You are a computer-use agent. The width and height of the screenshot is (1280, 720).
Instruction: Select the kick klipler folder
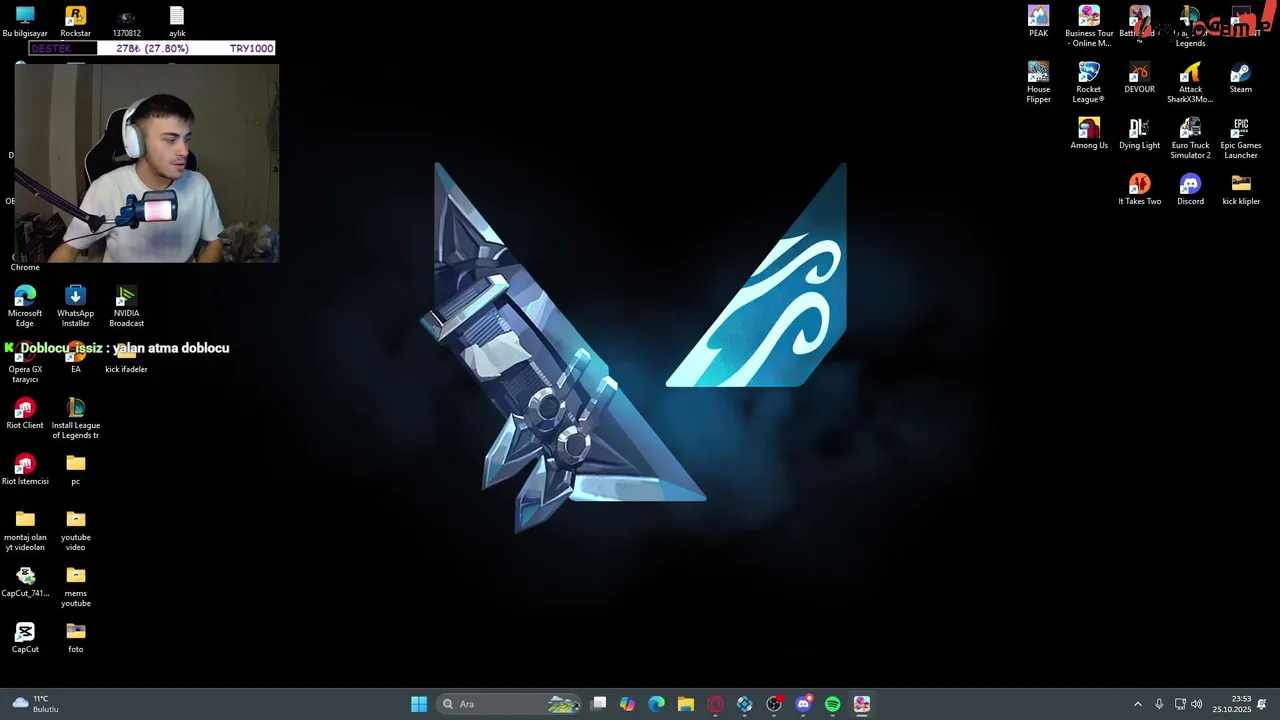pyautogui.click(x=1241, y=189)
